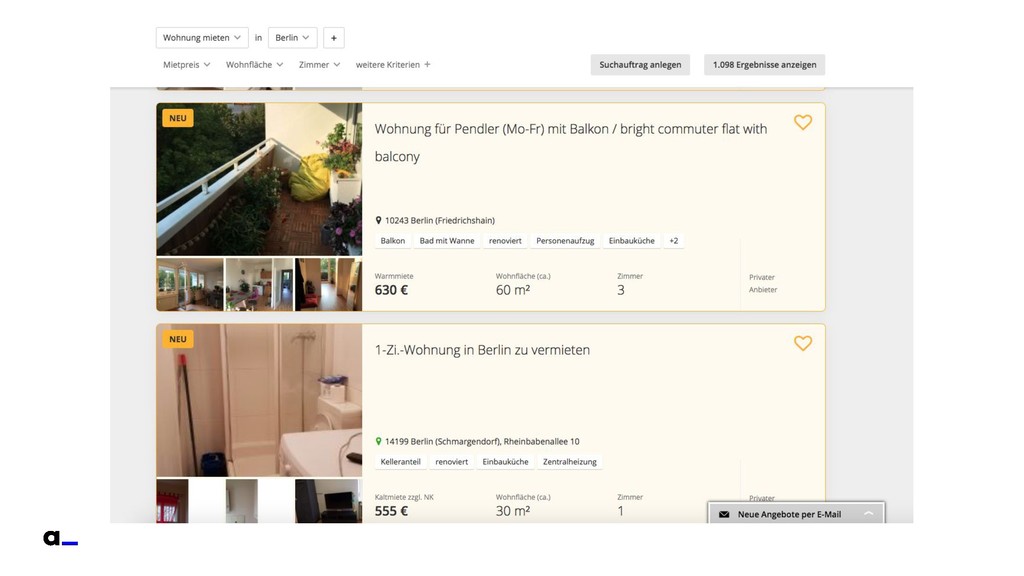Viewport: 1024px width, 576px height.
Task: Click the Zentralheizung tag
Action: point(569,462)
